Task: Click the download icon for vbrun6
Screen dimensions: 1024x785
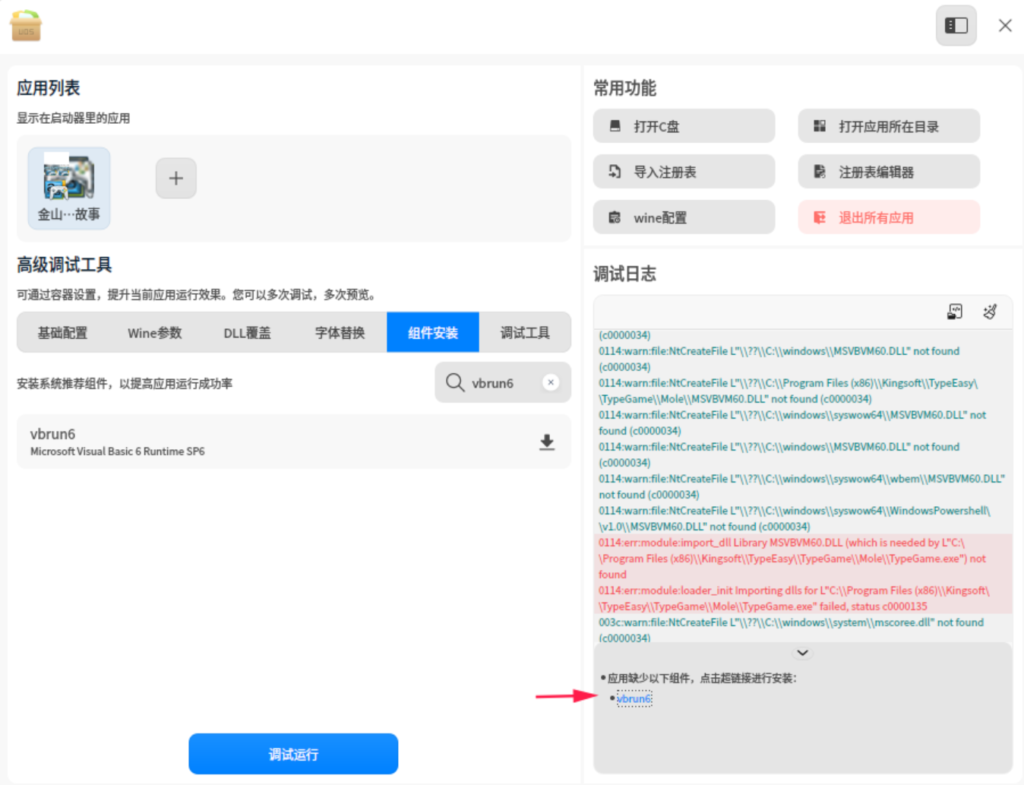Action: (x=546, y=442)
